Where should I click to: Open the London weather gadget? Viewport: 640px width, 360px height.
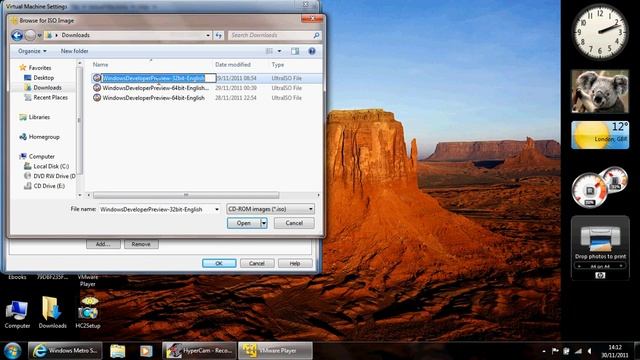600,135
